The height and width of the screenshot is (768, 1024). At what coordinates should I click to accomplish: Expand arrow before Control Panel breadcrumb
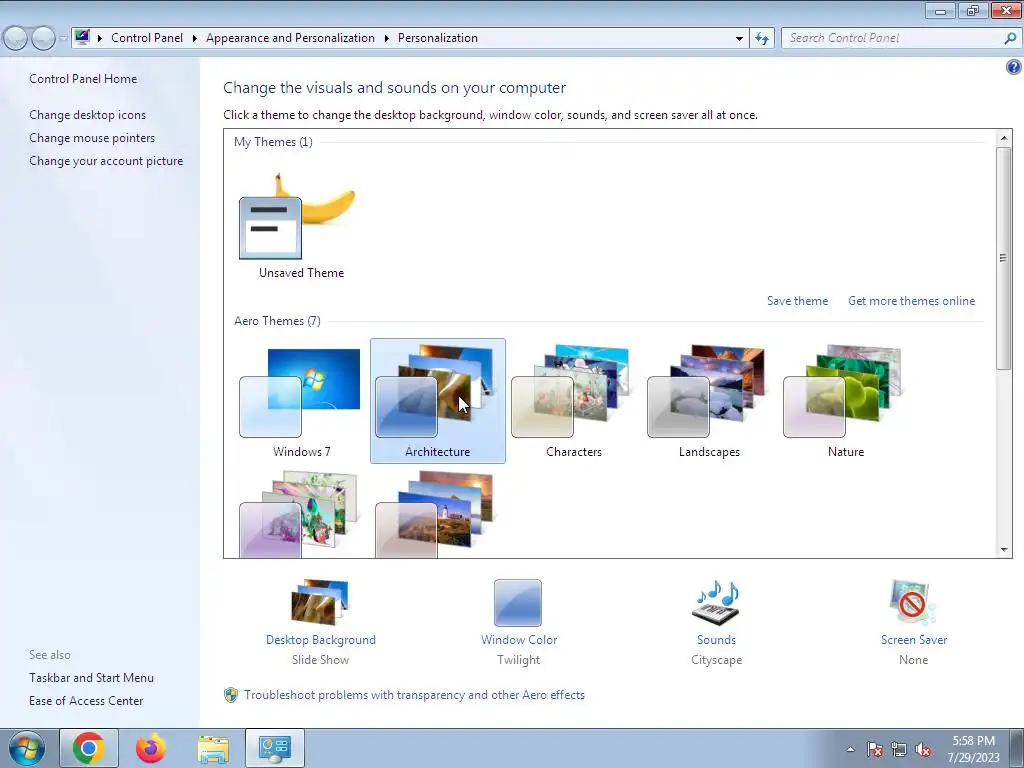pos(100,39)
